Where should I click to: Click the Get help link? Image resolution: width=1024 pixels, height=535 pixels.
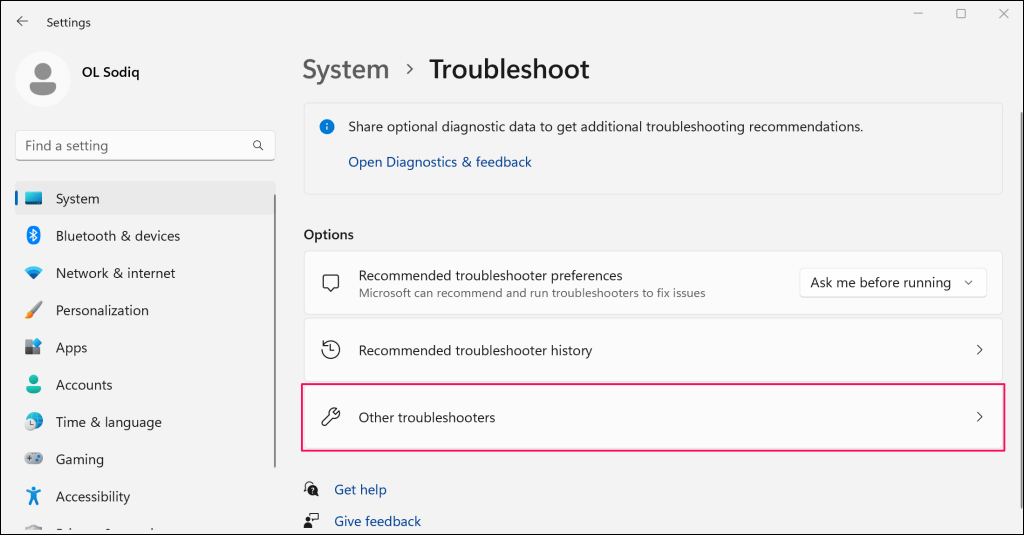point(360,490)
